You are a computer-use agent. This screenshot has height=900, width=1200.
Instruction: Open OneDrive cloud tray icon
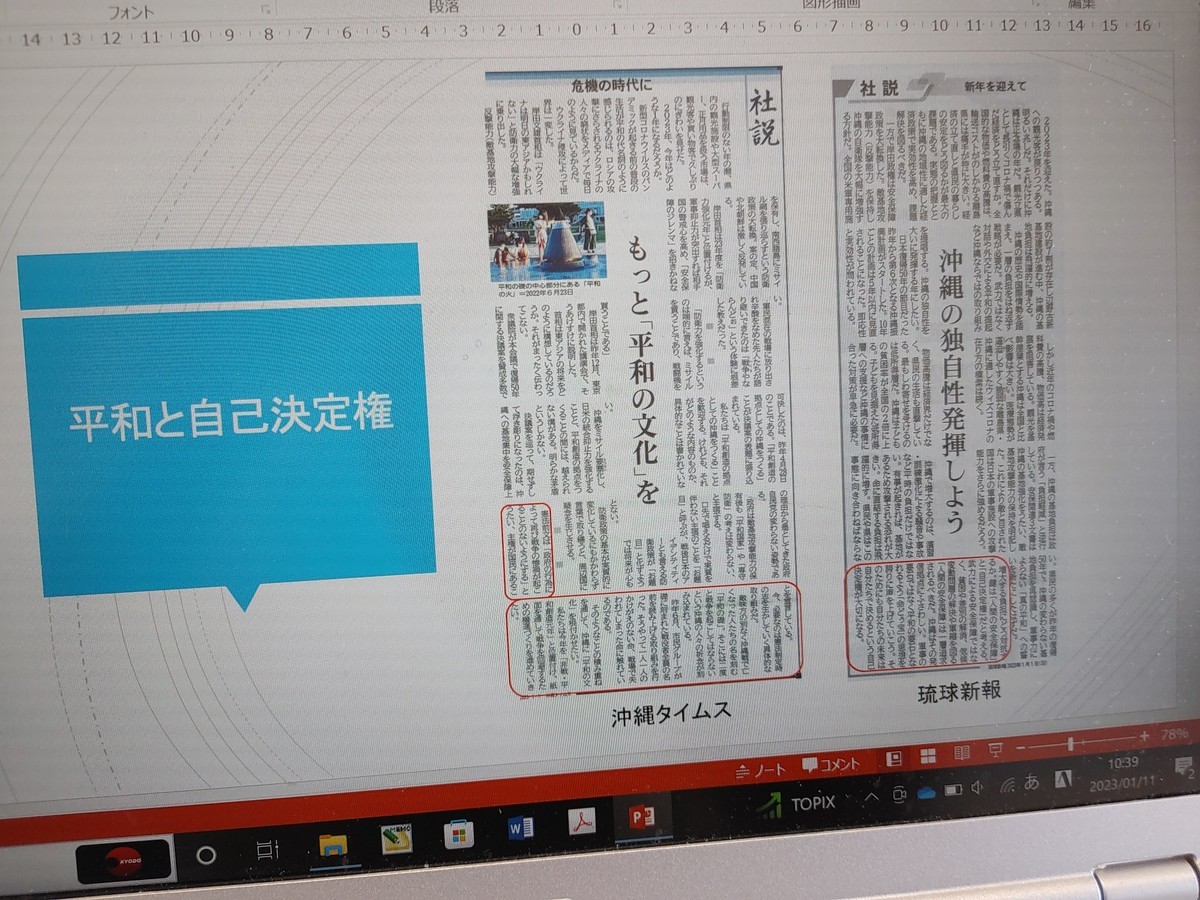(926, 791)
